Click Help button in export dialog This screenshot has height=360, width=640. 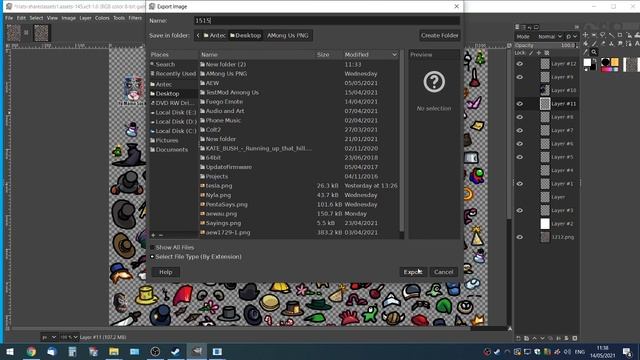(165, 272)
